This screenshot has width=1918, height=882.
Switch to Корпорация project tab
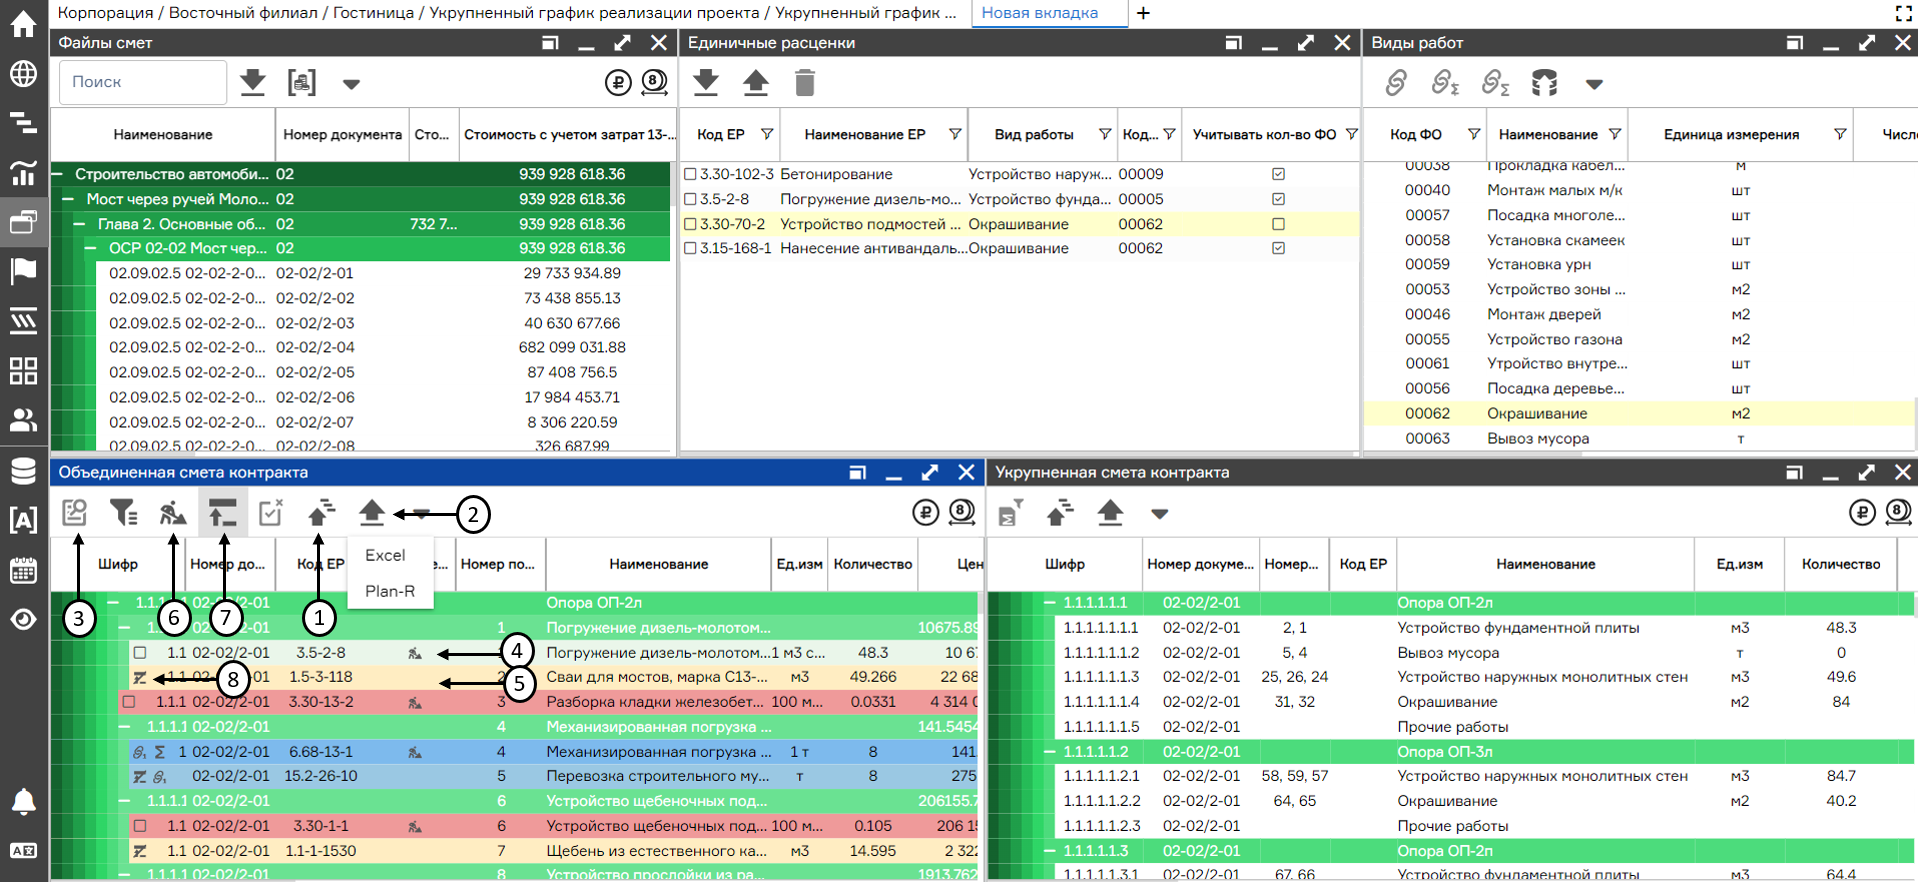(x=507, y=13)
